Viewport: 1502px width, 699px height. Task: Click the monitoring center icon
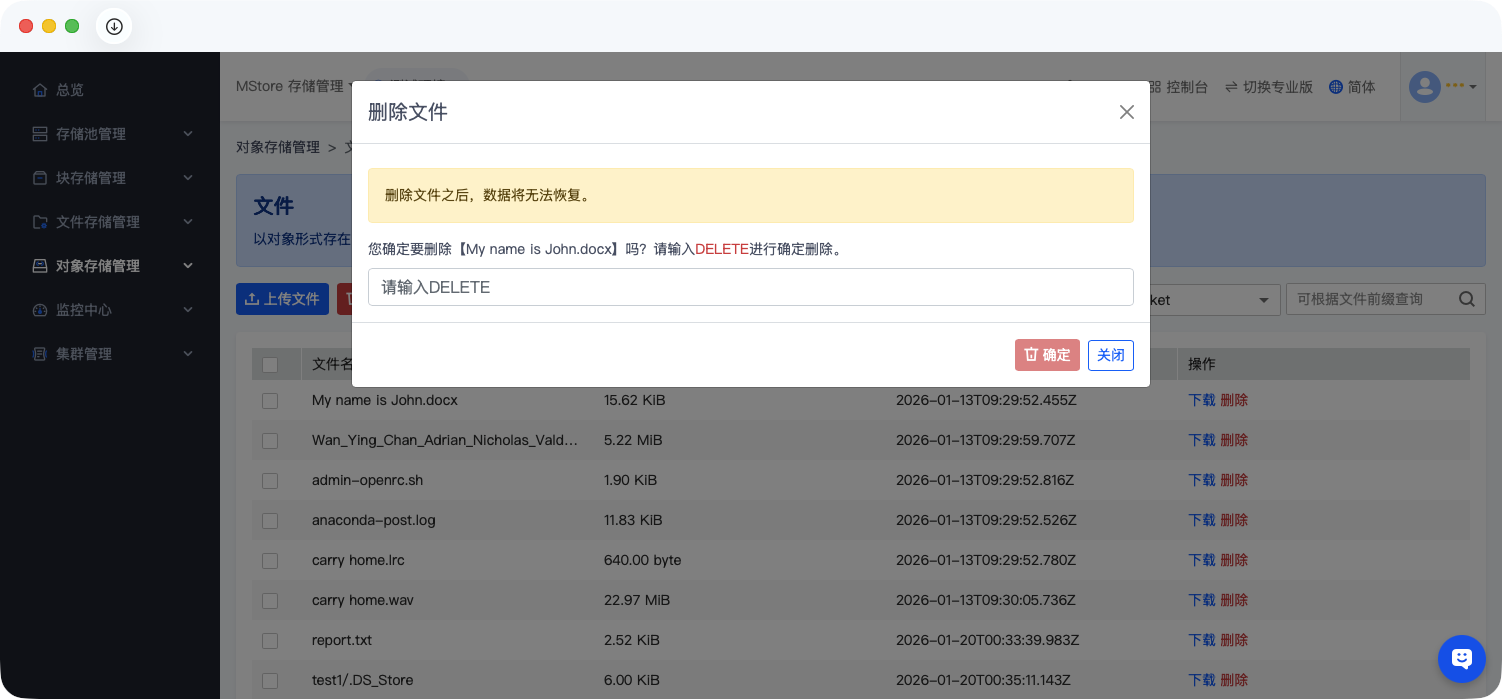pos(40,310)
